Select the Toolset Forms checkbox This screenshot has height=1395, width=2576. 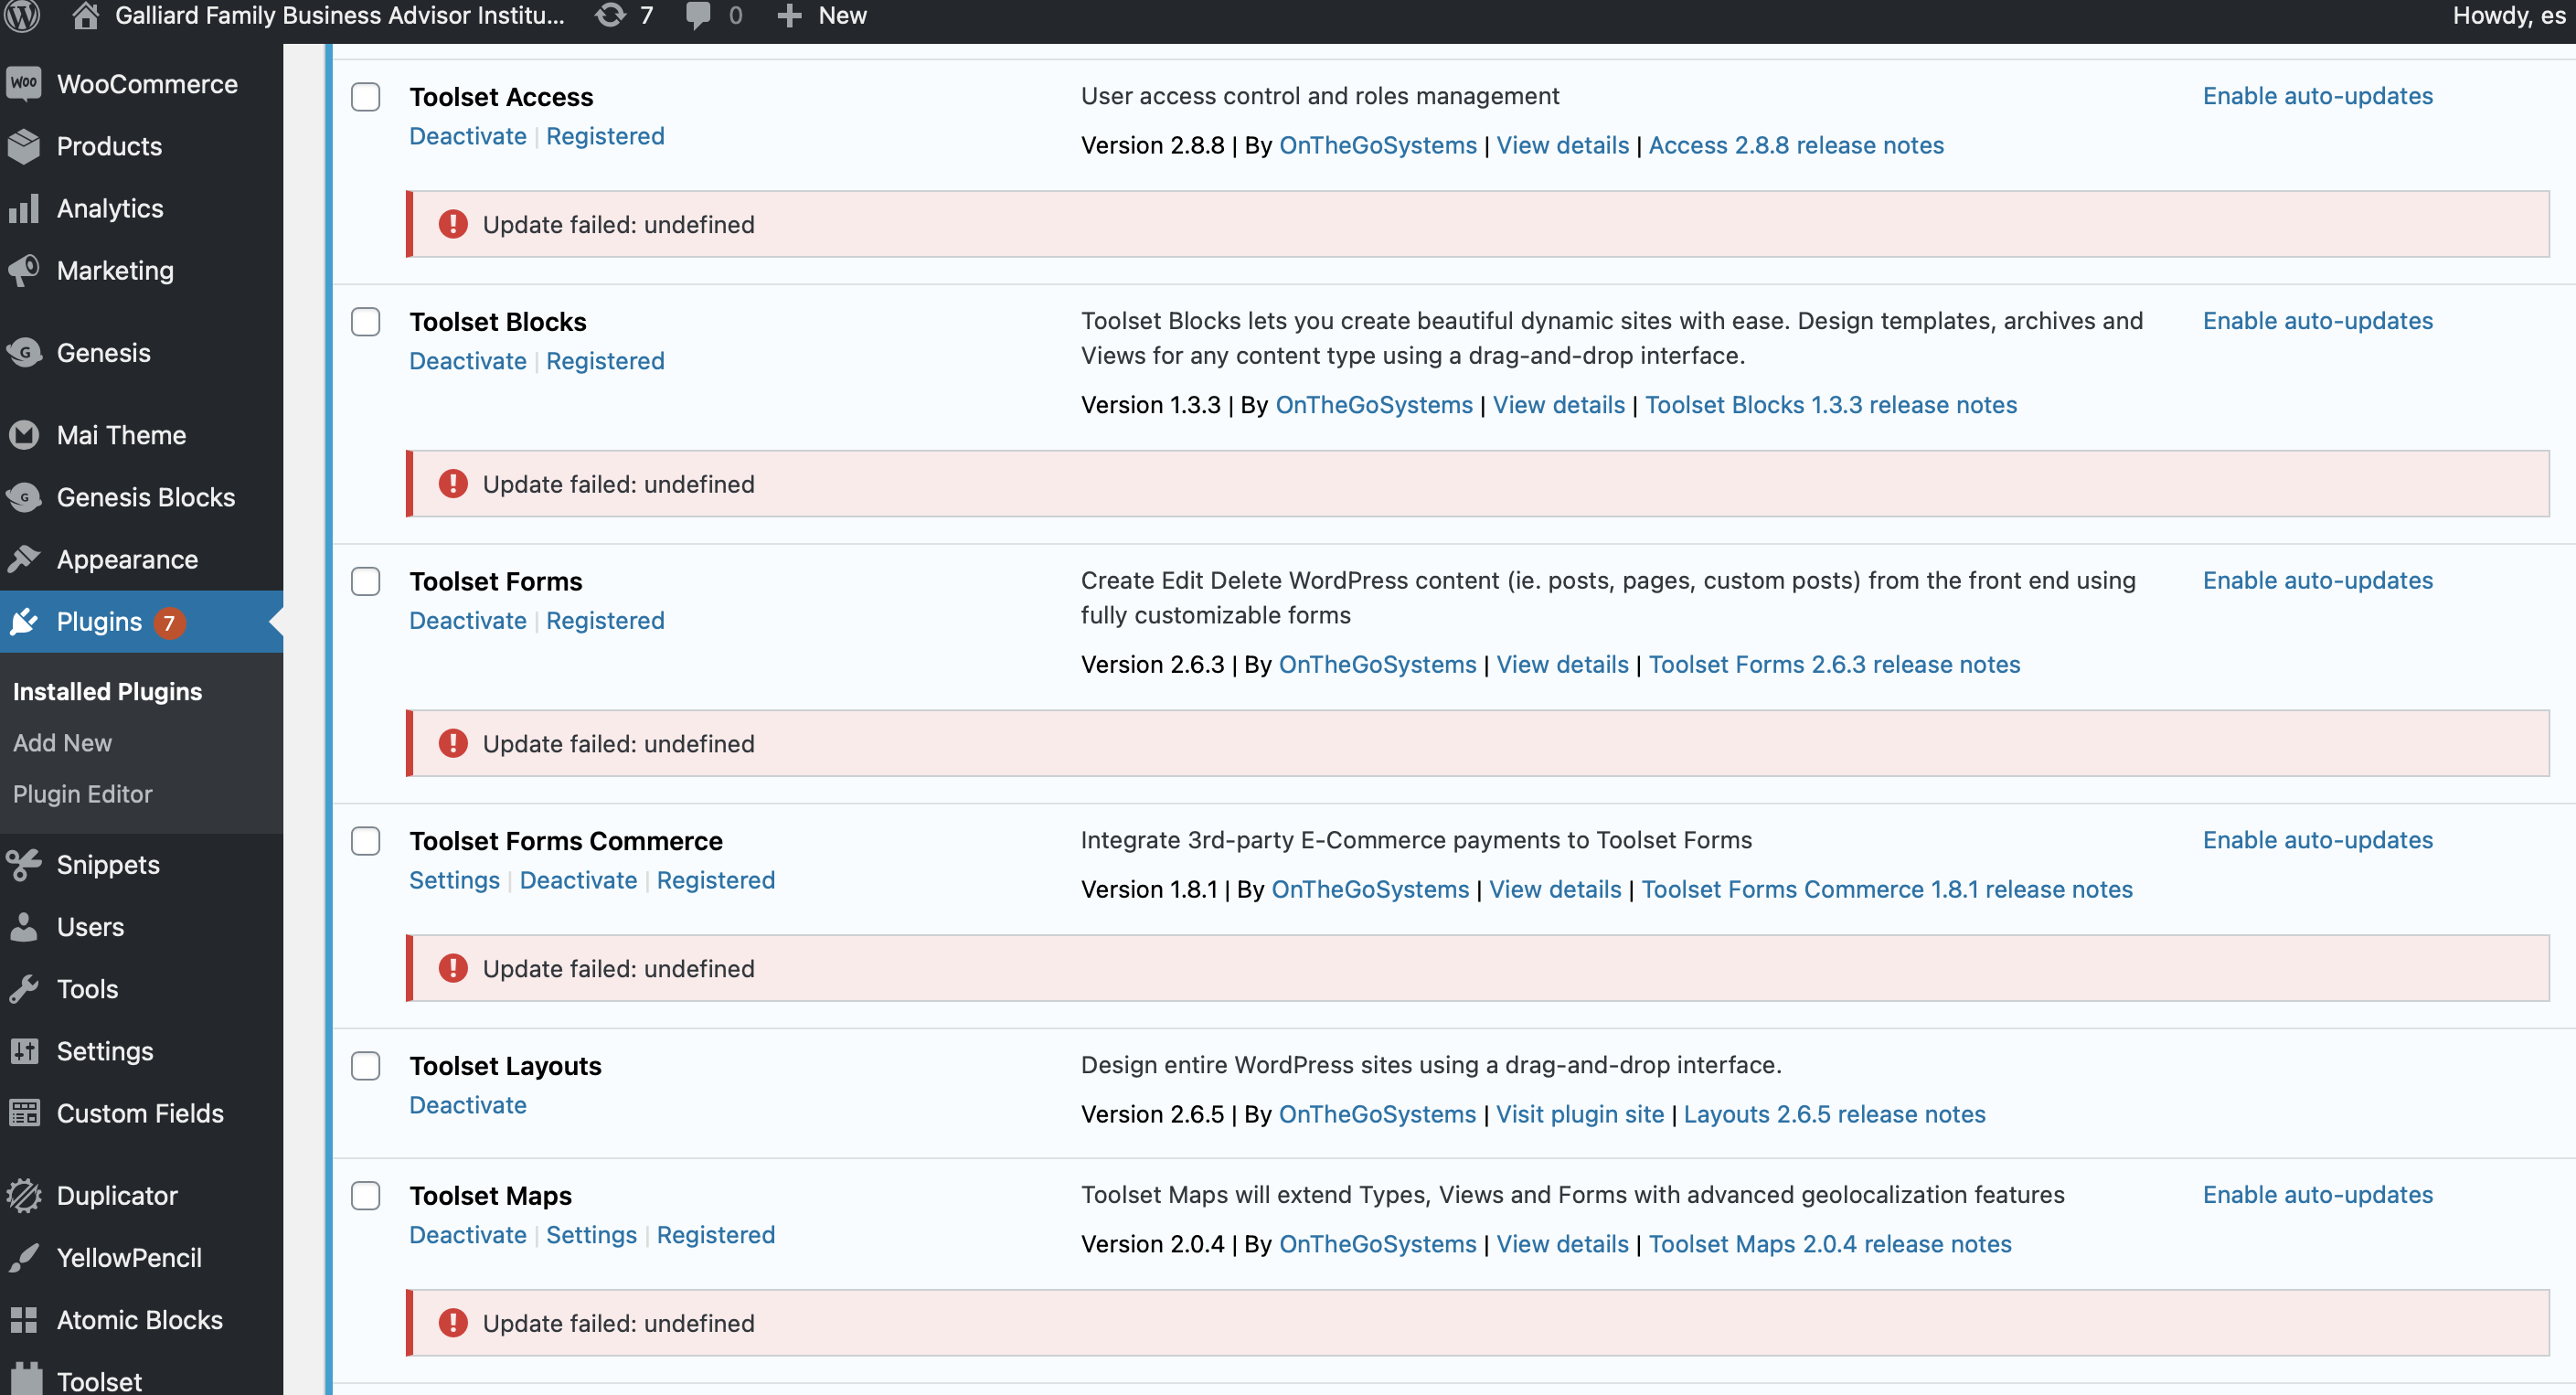[x=365, y=581]
